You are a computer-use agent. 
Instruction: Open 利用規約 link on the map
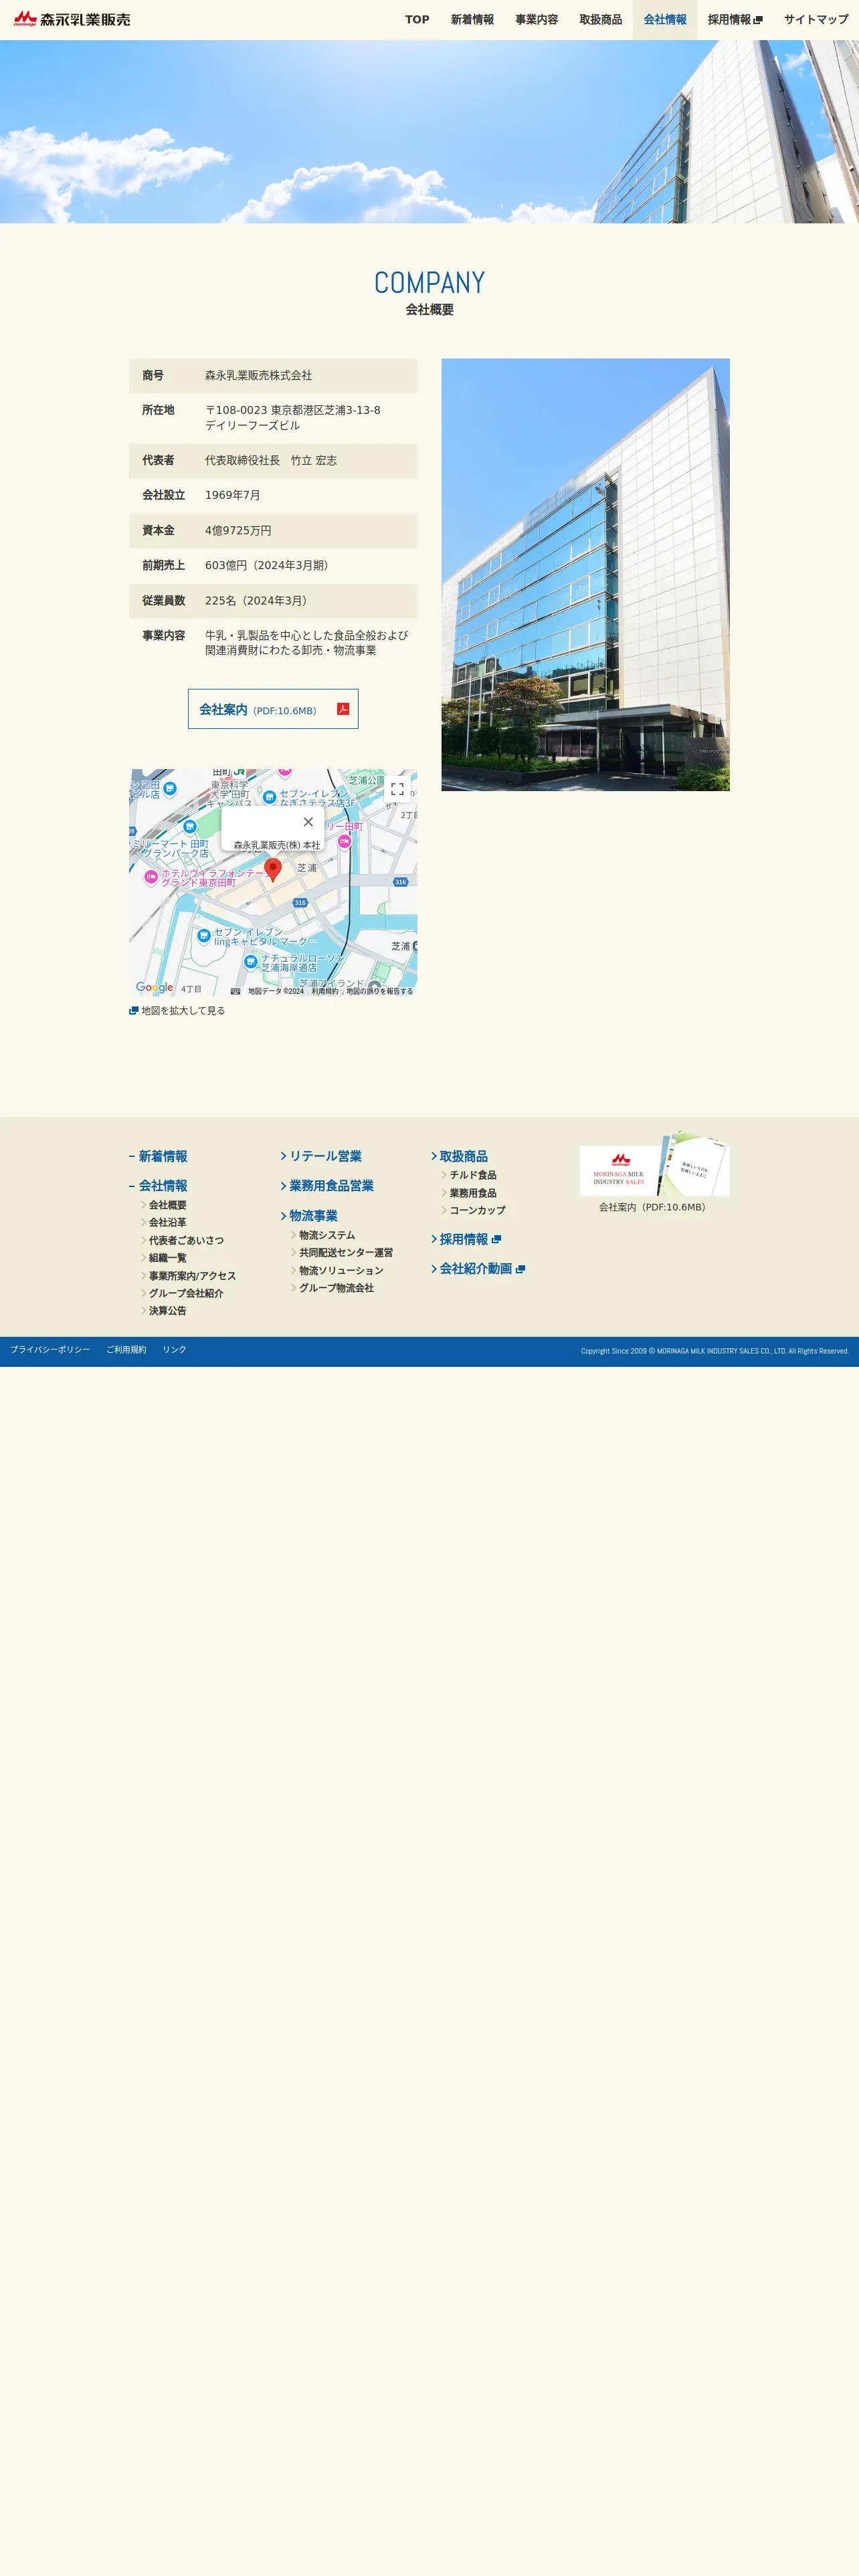(x=325, y=991)
